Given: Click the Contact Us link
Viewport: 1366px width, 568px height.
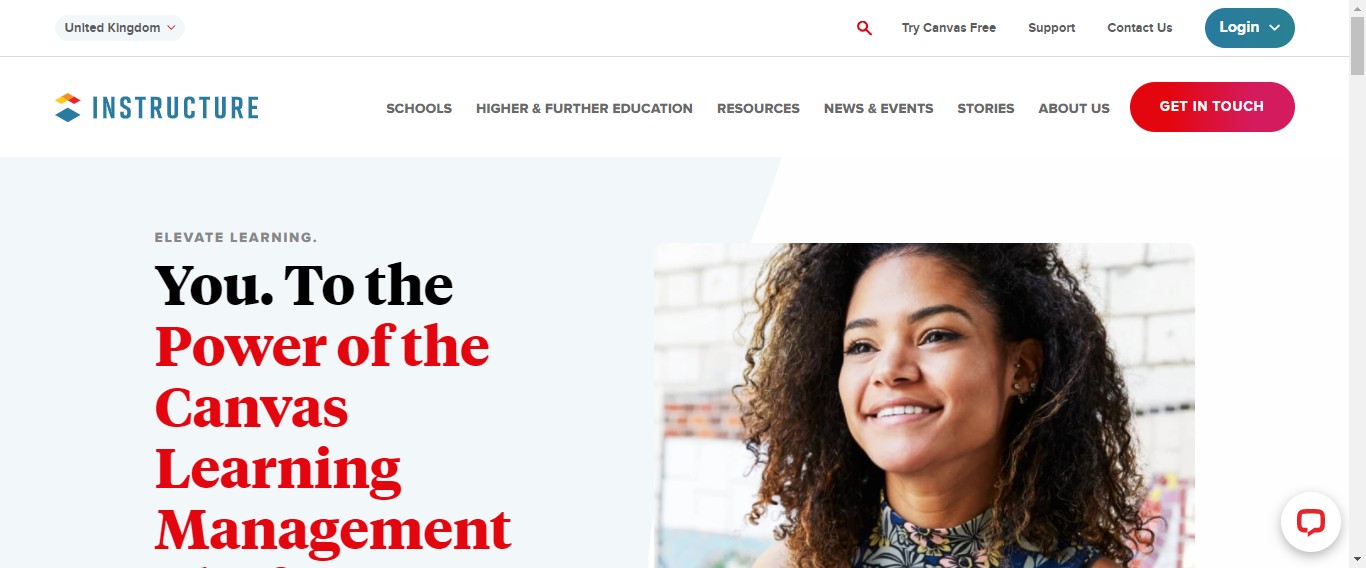Looking at the screenshot, I should [x=1140, y=28].
